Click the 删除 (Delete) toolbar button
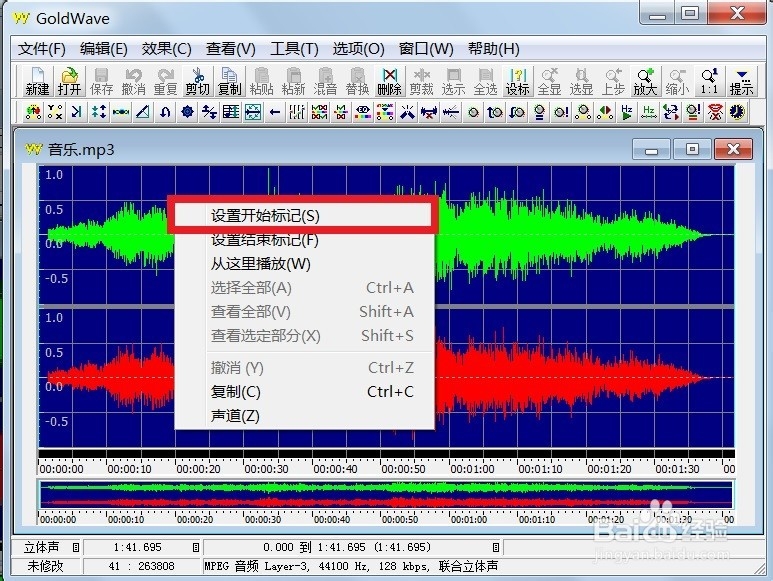Viewport: 773px width, 581px height. tap(389, 81)
